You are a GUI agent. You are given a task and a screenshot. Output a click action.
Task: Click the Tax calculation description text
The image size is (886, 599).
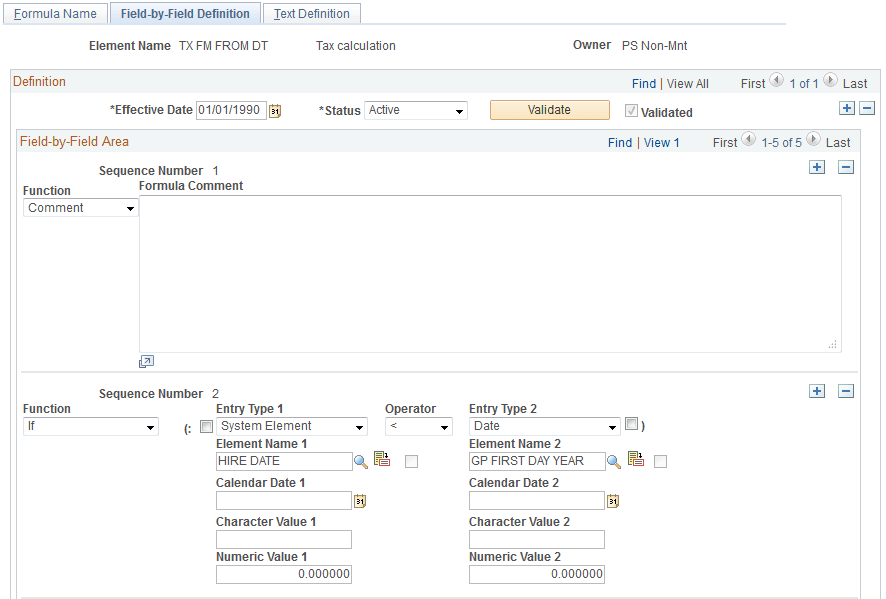(x=355, y=46)
